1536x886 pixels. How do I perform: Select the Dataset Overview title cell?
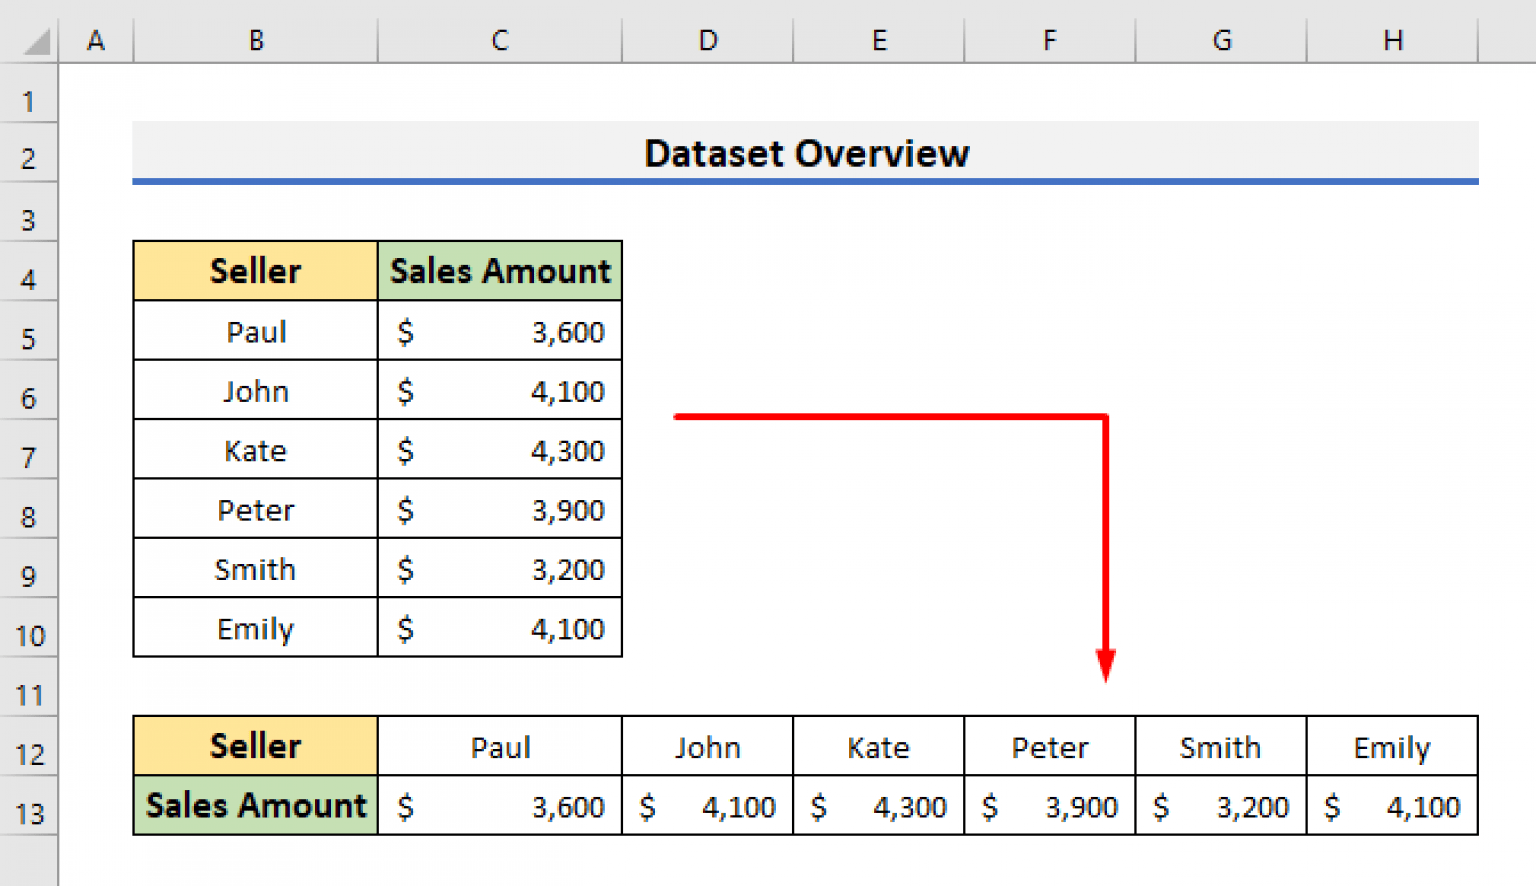click(x=806, y=153)
